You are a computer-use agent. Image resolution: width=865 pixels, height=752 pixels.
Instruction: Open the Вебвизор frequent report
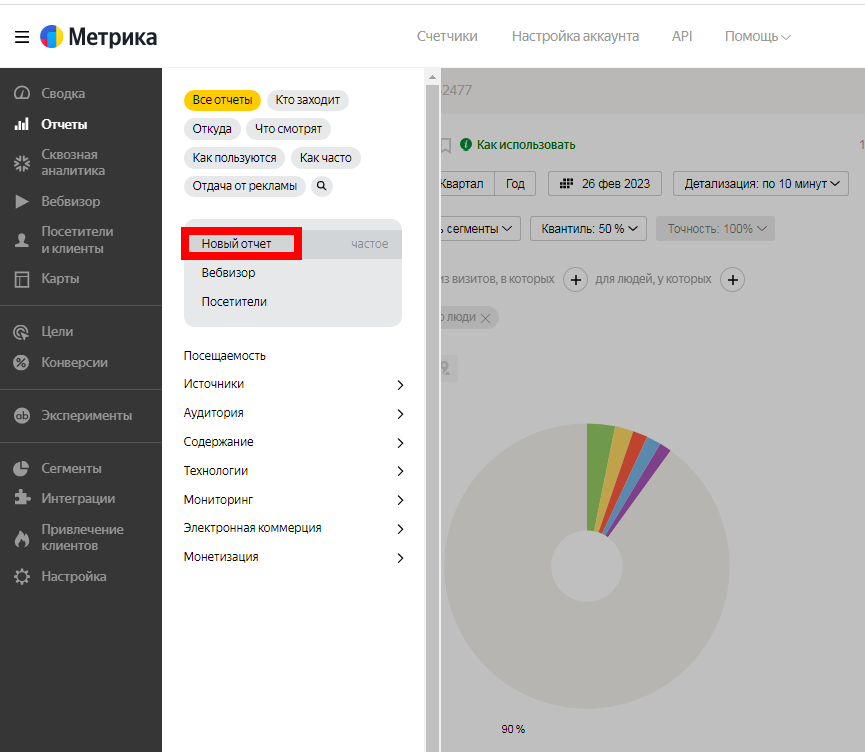(228, 273)
